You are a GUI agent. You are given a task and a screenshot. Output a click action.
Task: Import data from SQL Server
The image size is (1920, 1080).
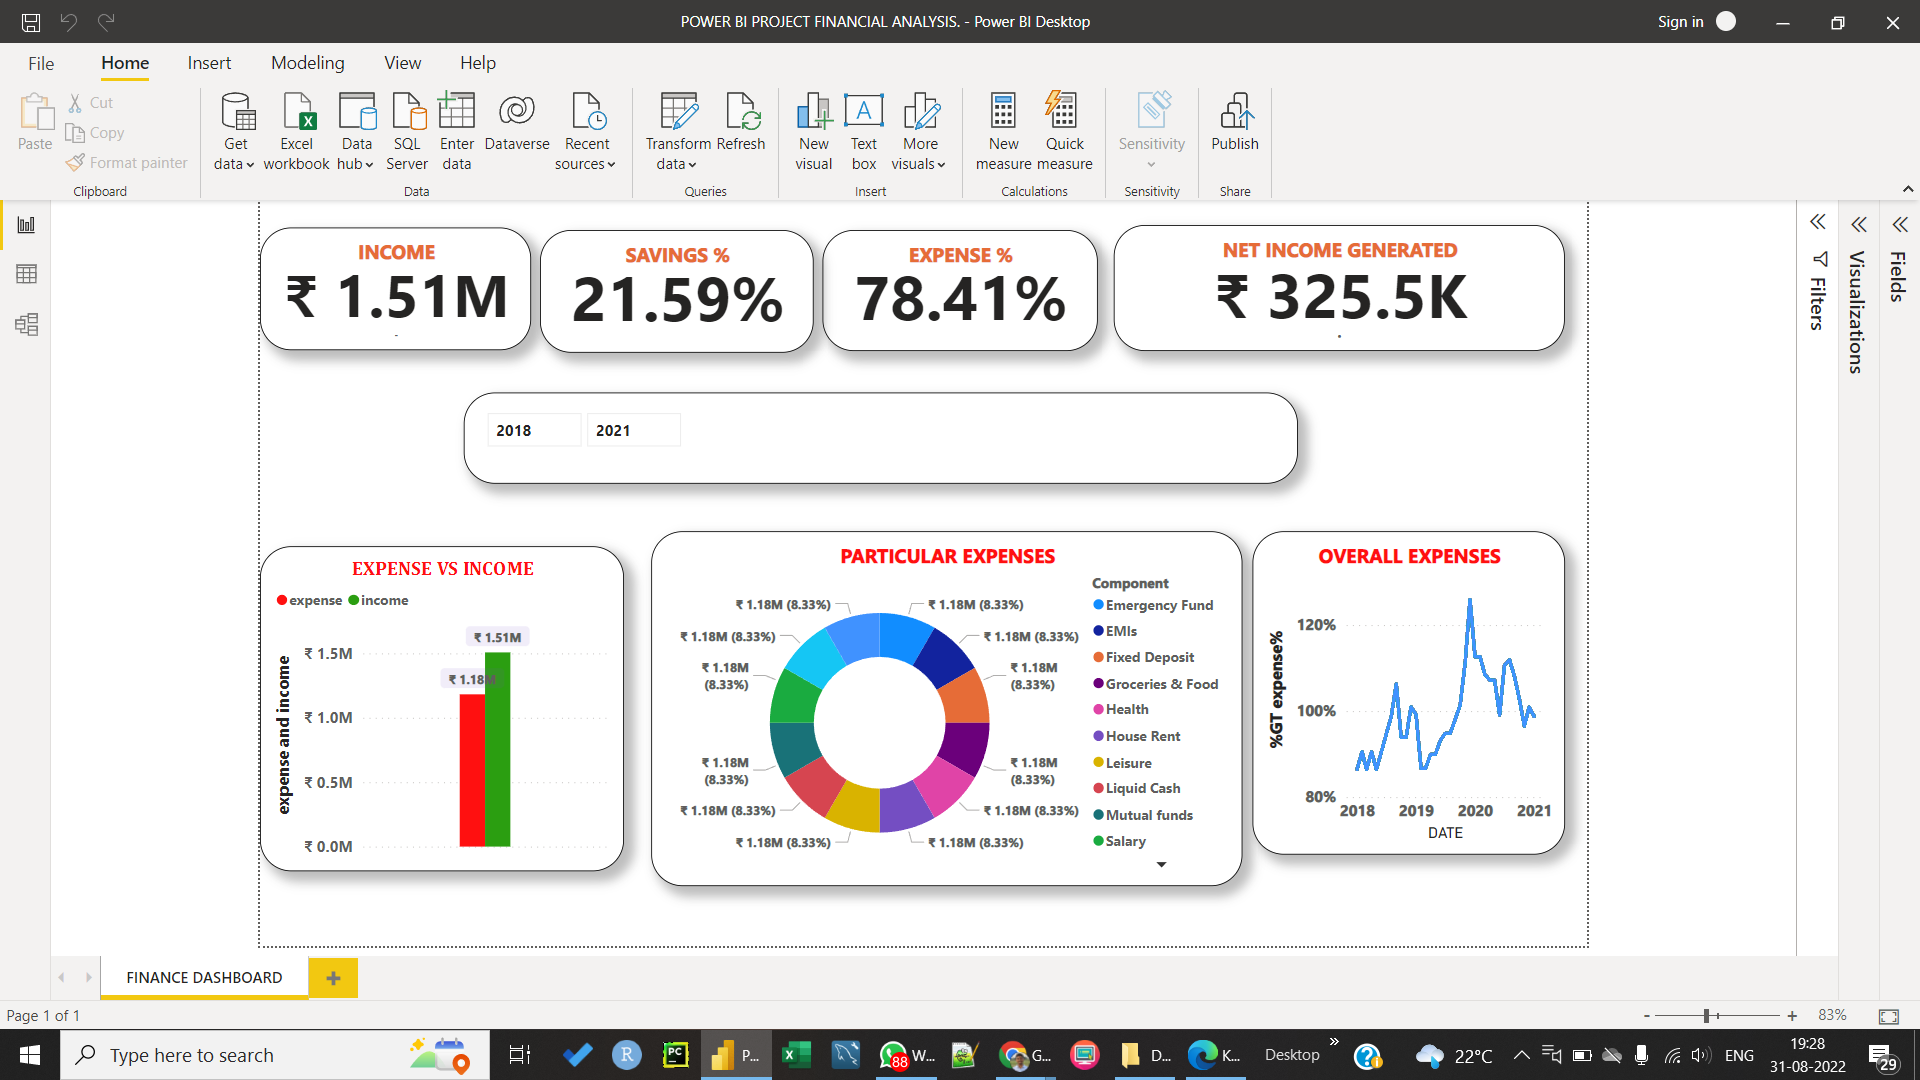tap(407, 130)
